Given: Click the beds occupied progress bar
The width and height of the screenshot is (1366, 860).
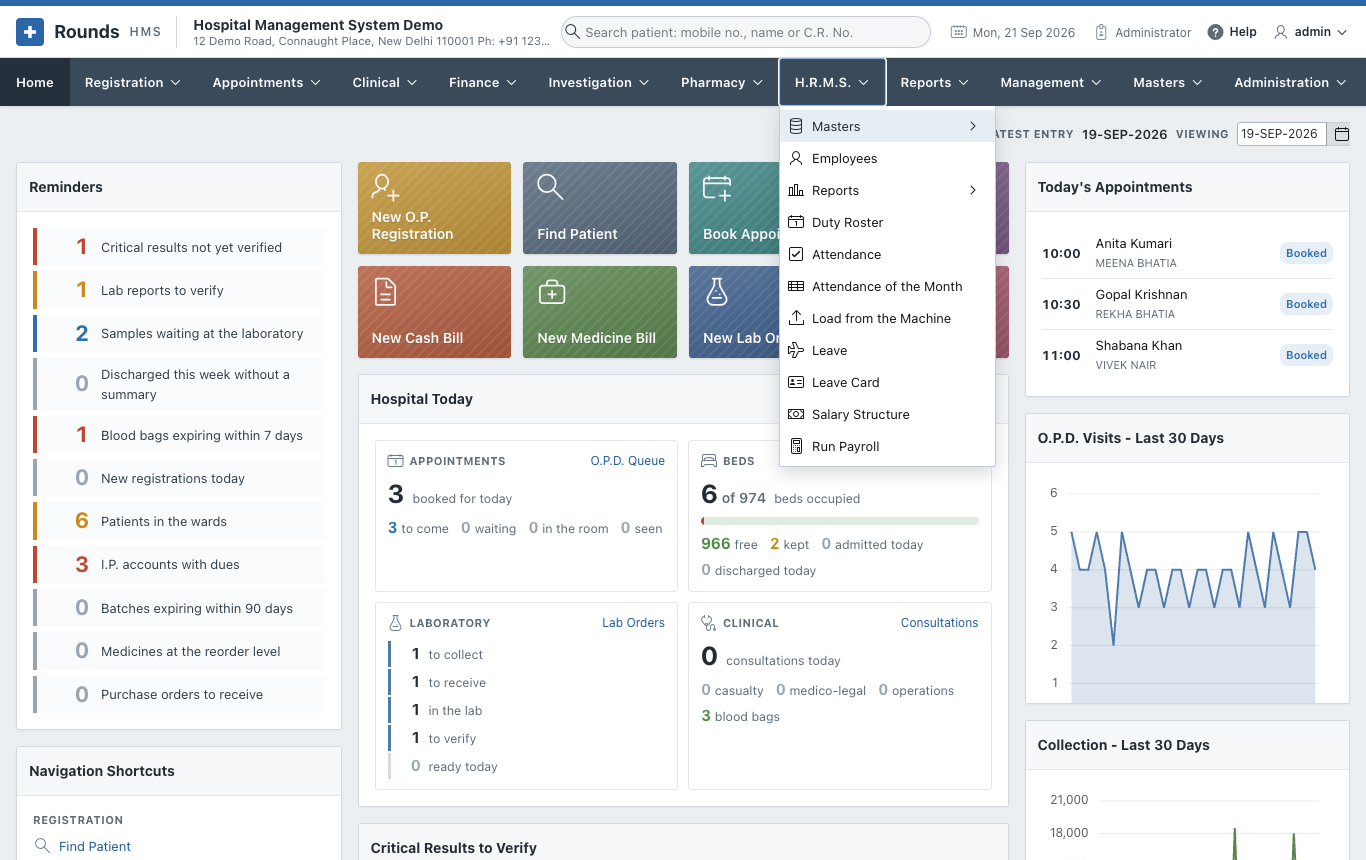Looking at the screenshot, I should coord(840,521).
